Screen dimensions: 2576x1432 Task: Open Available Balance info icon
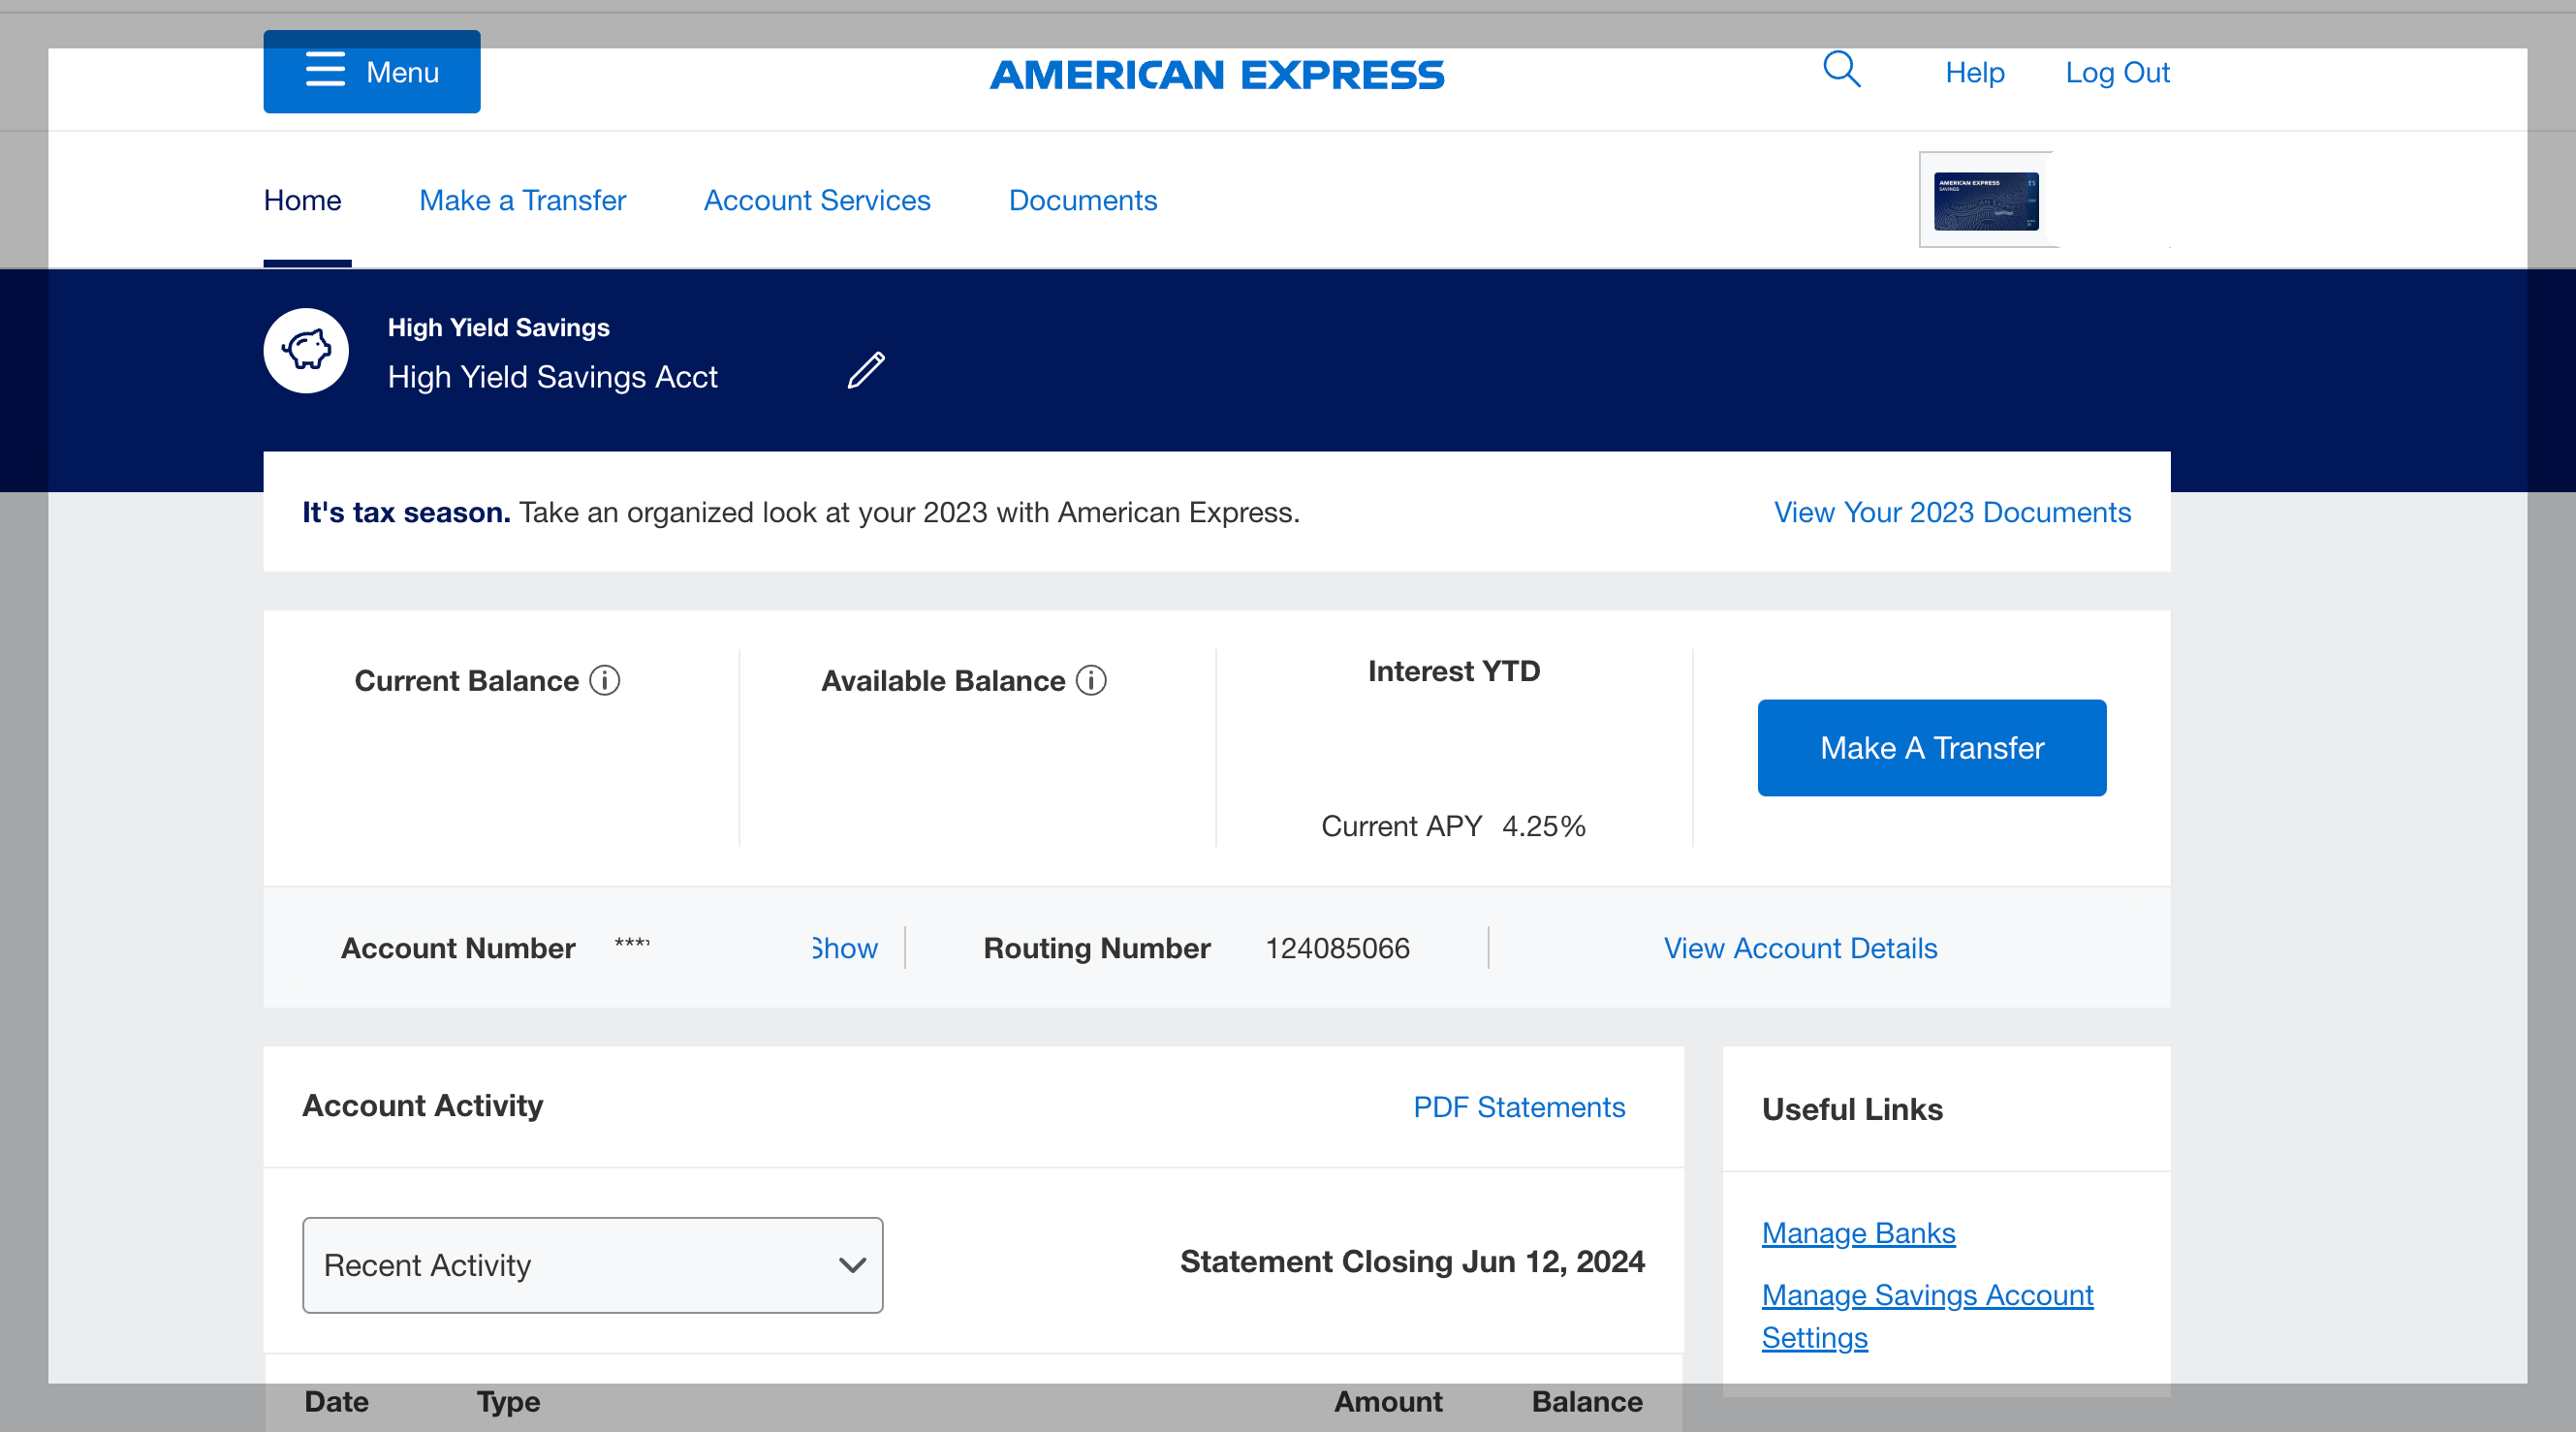pos(1091,680)
